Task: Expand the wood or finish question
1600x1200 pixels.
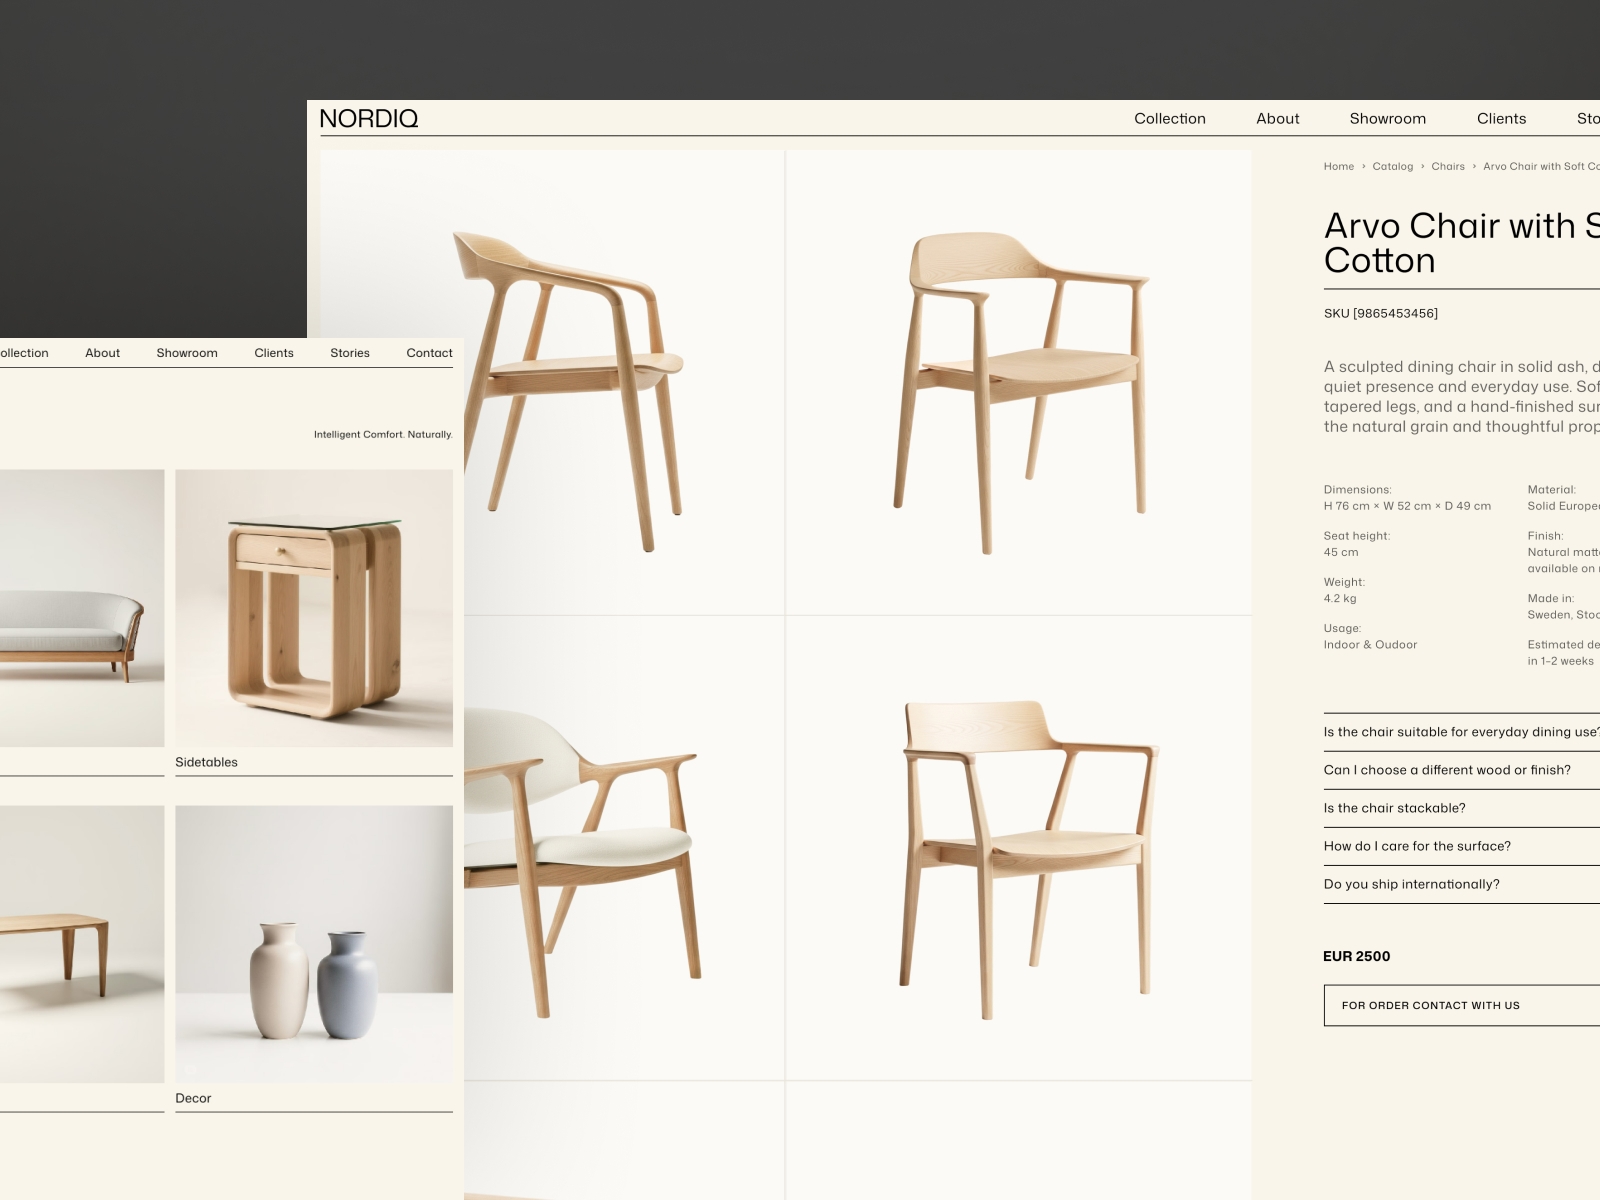Action: pyautogui.click(x=1446, y=770)
